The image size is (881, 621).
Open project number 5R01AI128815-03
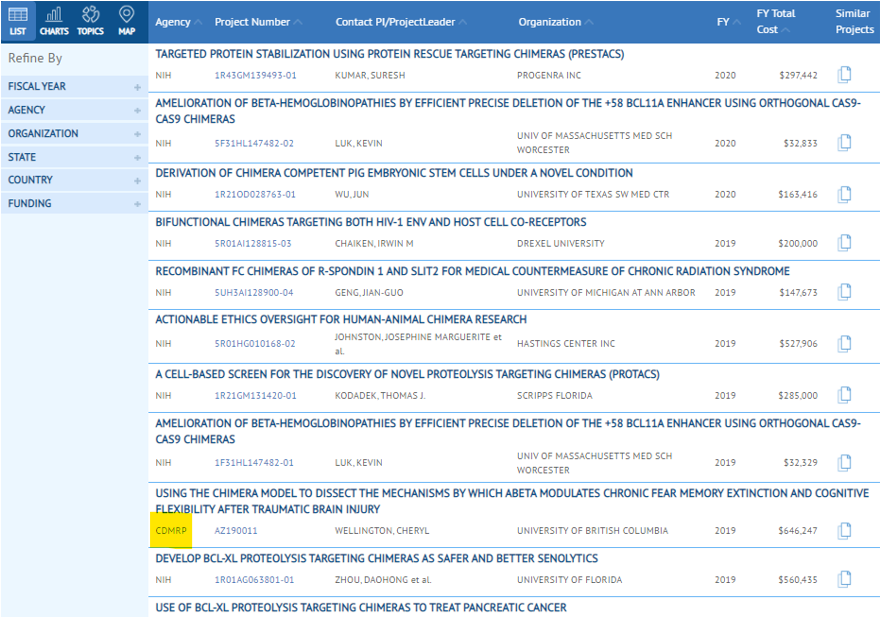(253, 243)
